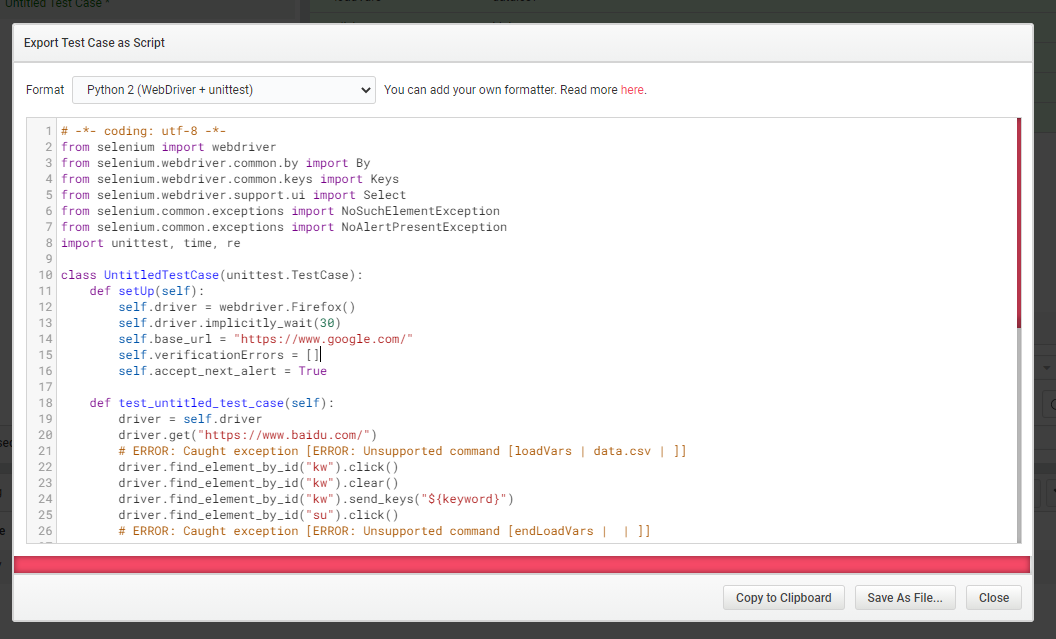Close the export dialog
Image resolution: width=1056 pixels, height=639 pixels.
(x=993, y=597)
